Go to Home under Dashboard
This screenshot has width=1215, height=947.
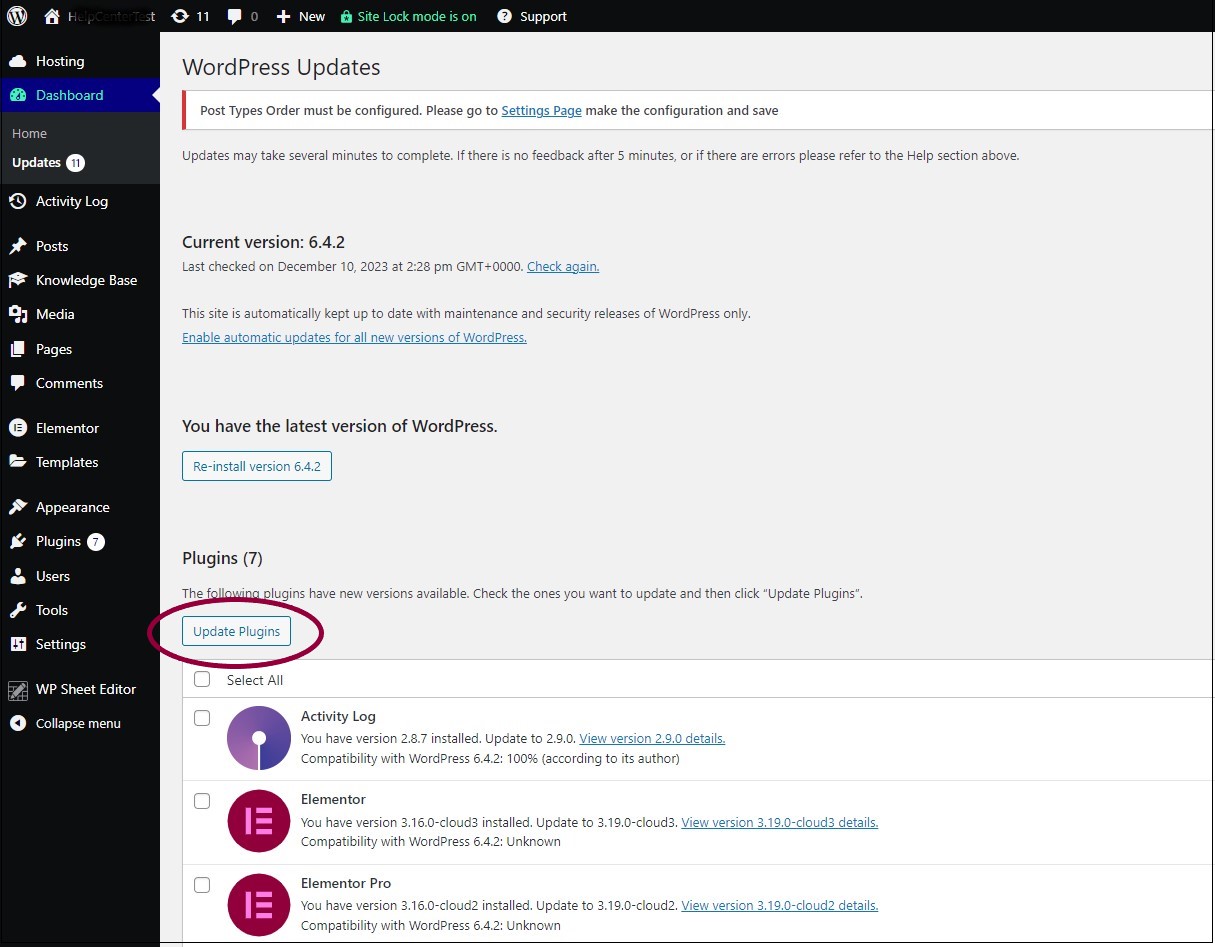[x=29, y=133]
